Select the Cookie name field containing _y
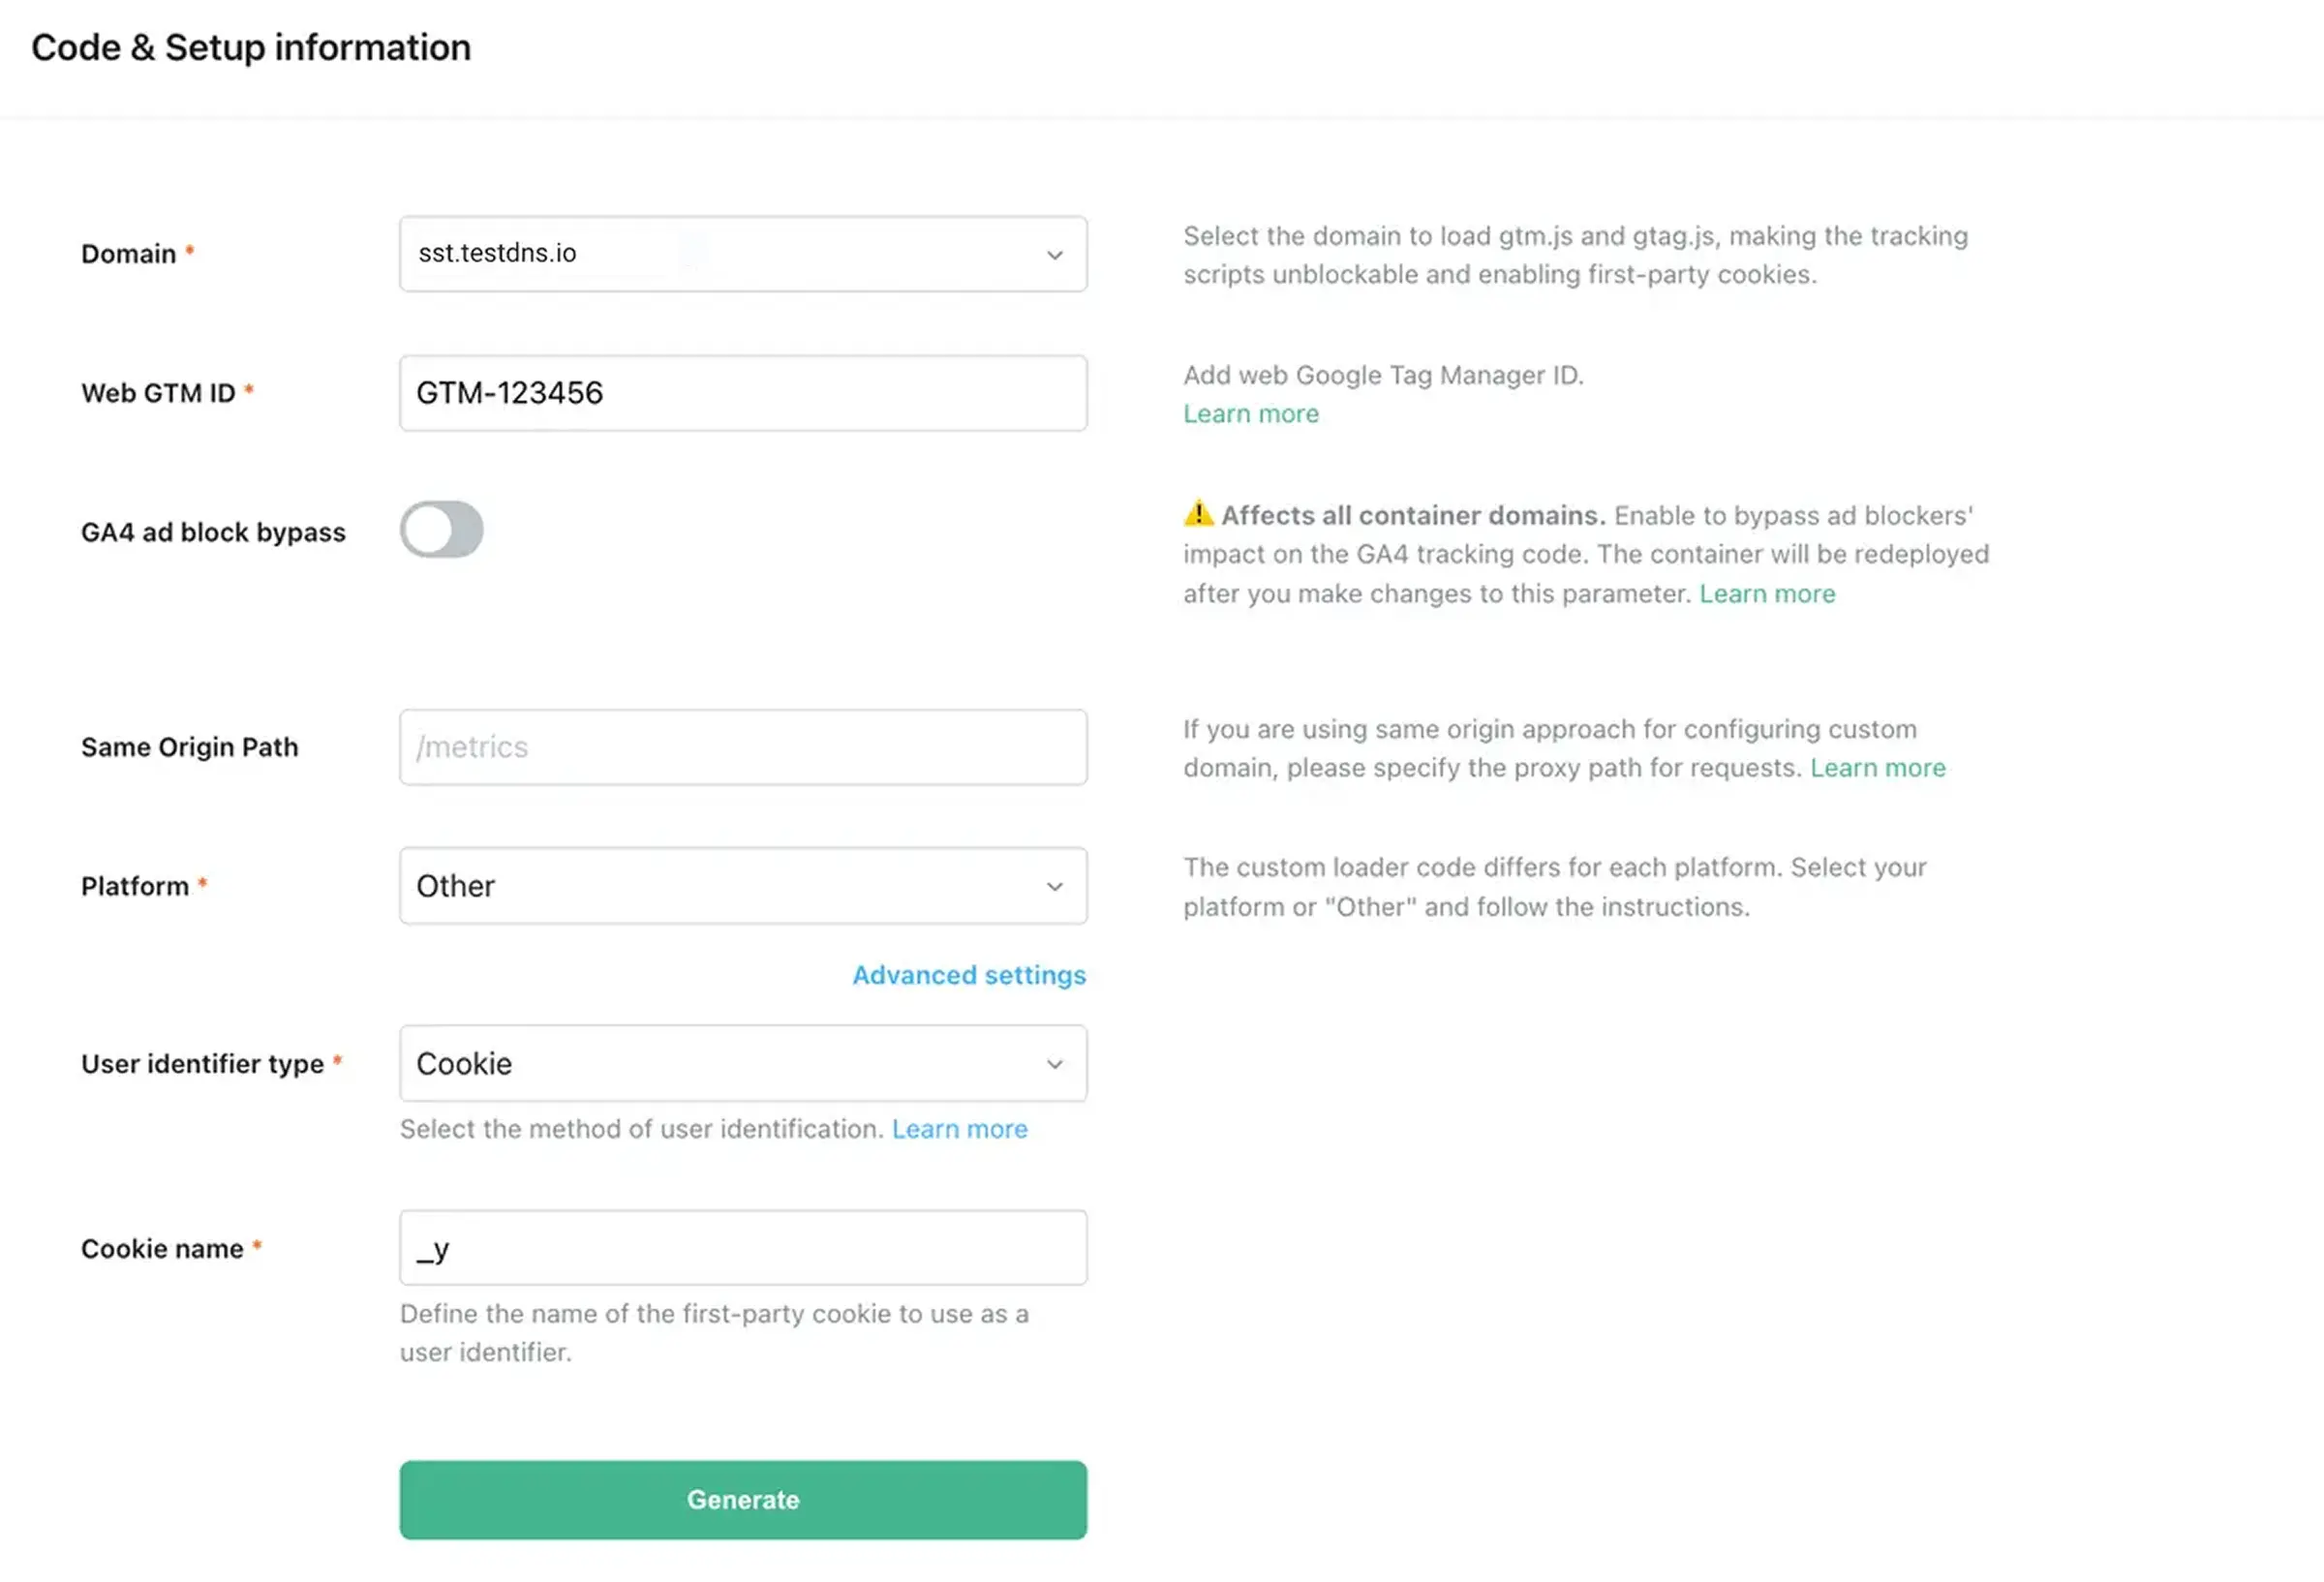This screenshot has width=2324, height=1582. (743, 1247)
